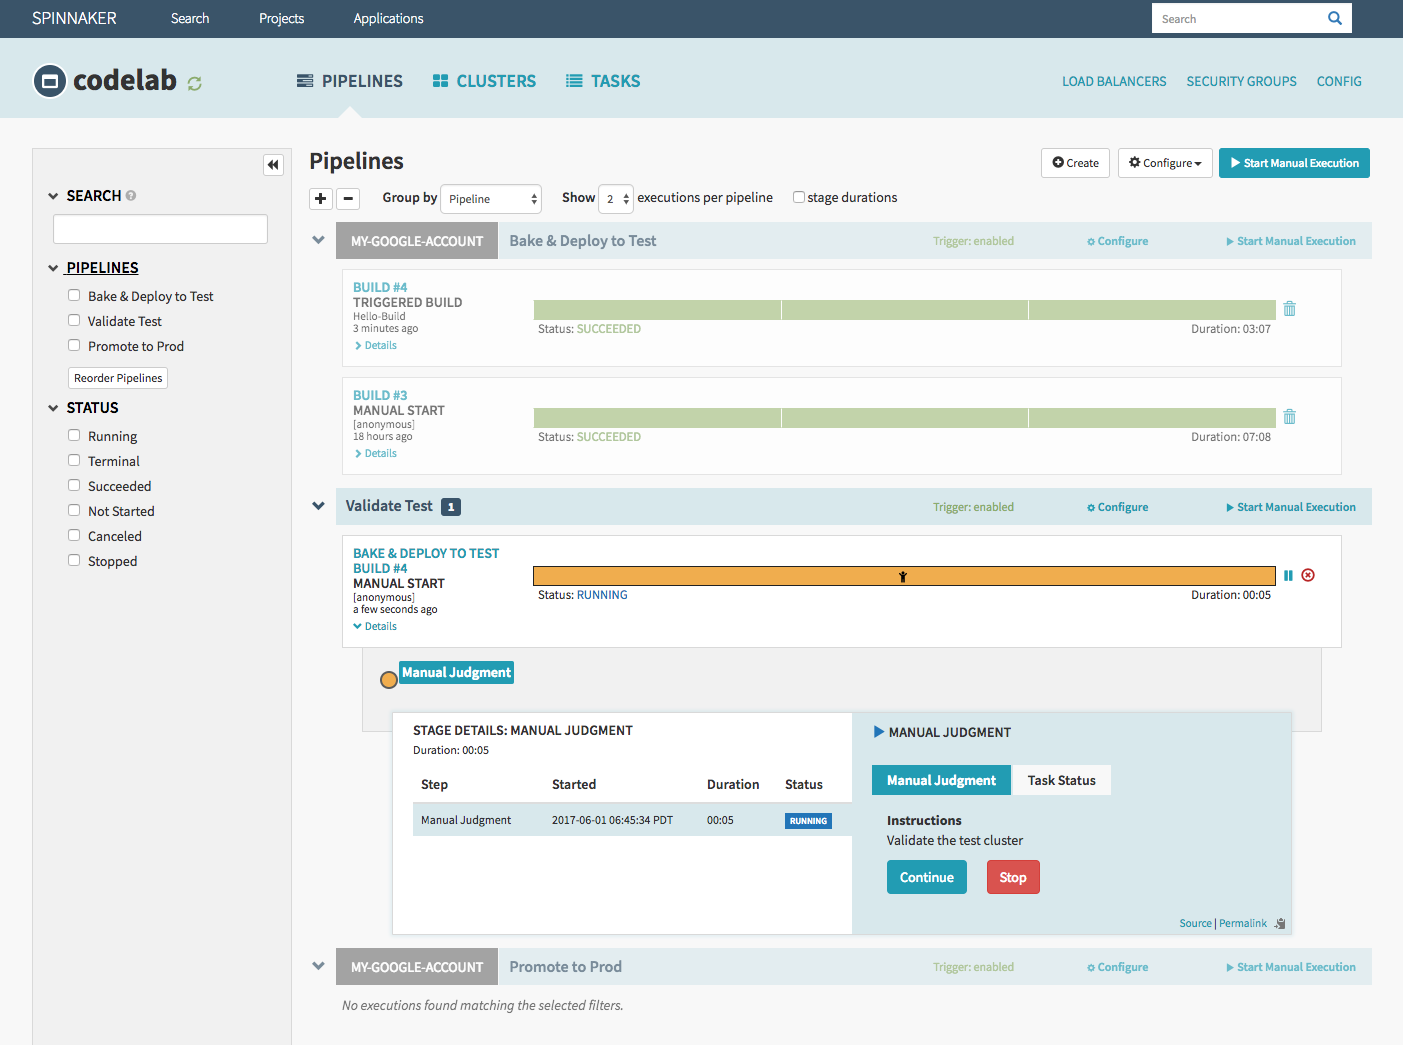Open the LOAD BALANCERS page
Screen dimensions: 1403x1045
click(x=1114, y=81)
